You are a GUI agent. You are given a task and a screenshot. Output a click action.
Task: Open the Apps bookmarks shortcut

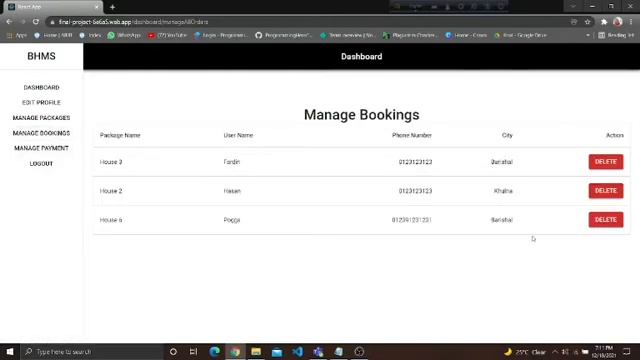[17, 36]
